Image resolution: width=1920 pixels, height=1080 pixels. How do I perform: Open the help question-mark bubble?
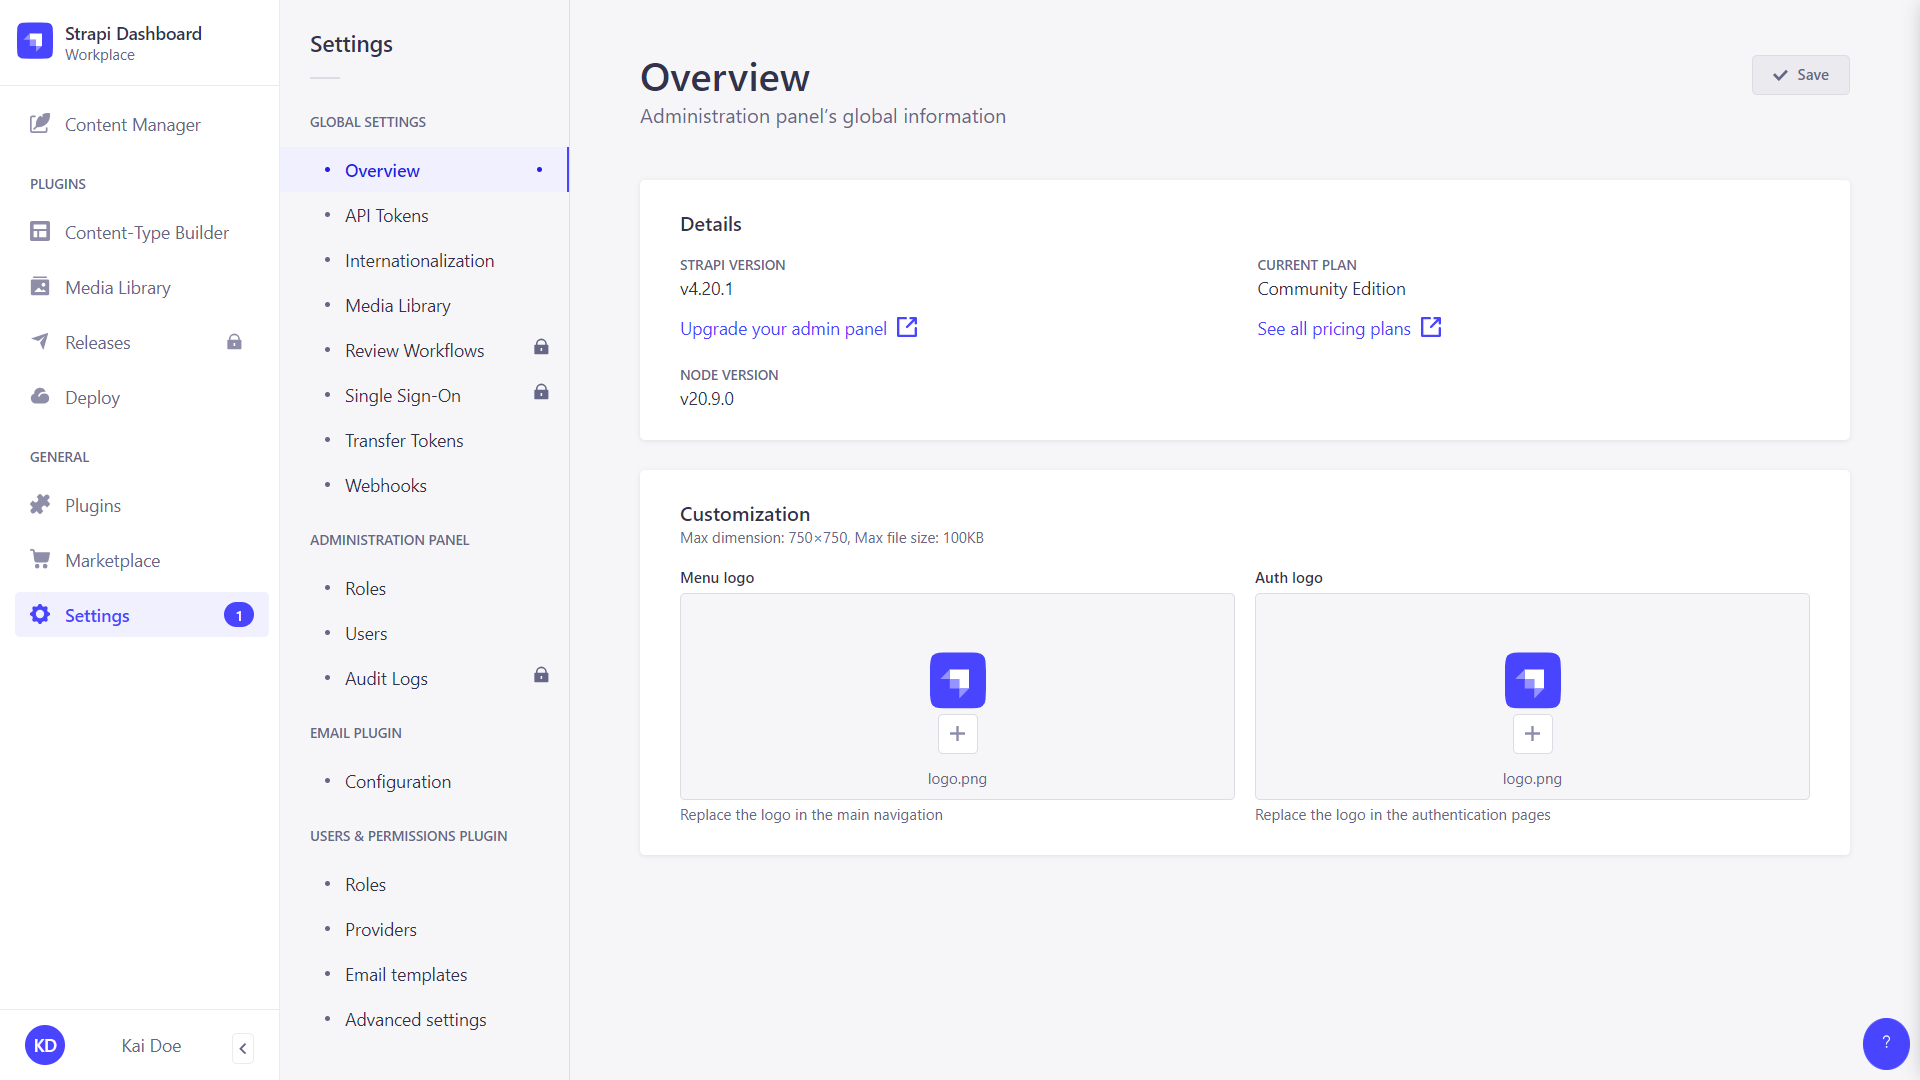(1886, 1043)
